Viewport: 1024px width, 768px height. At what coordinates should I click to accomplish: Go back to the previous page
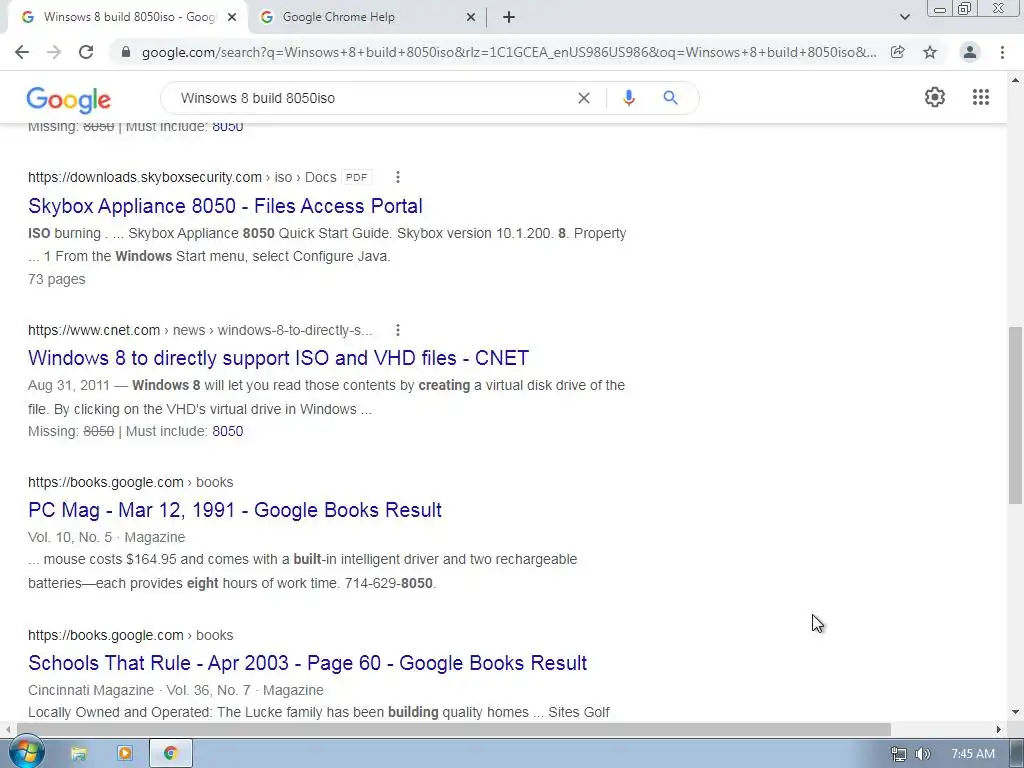(22, 52)
